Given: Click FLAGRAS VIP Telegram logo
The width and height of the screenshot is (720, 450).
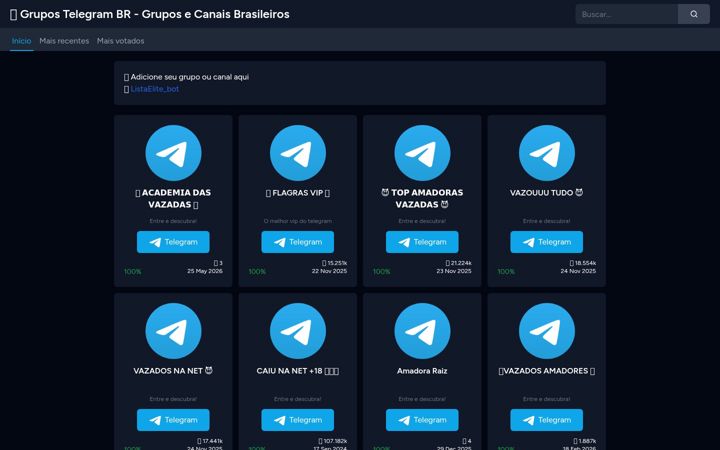Looking at the screenshot, I should click(298, 153).
